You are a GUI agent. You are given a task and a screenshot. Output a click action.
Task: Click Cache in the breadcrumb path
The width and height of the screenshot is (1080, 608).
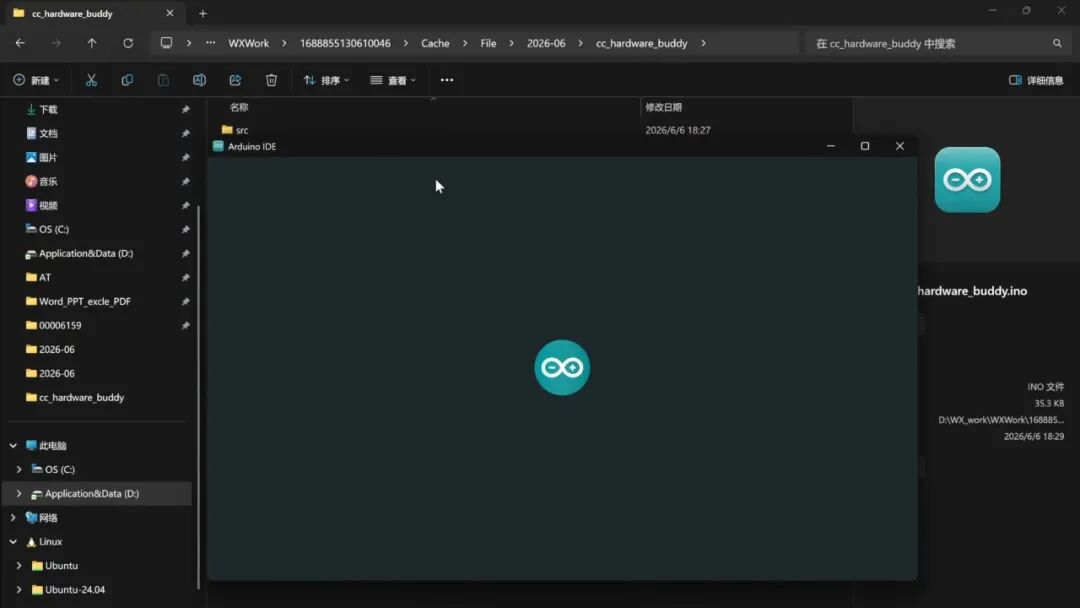[x=435, y=43]
